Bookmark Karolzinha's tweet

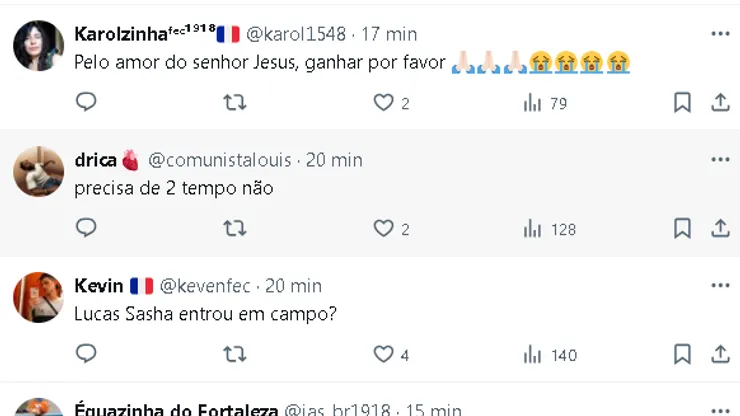(682, 102)
